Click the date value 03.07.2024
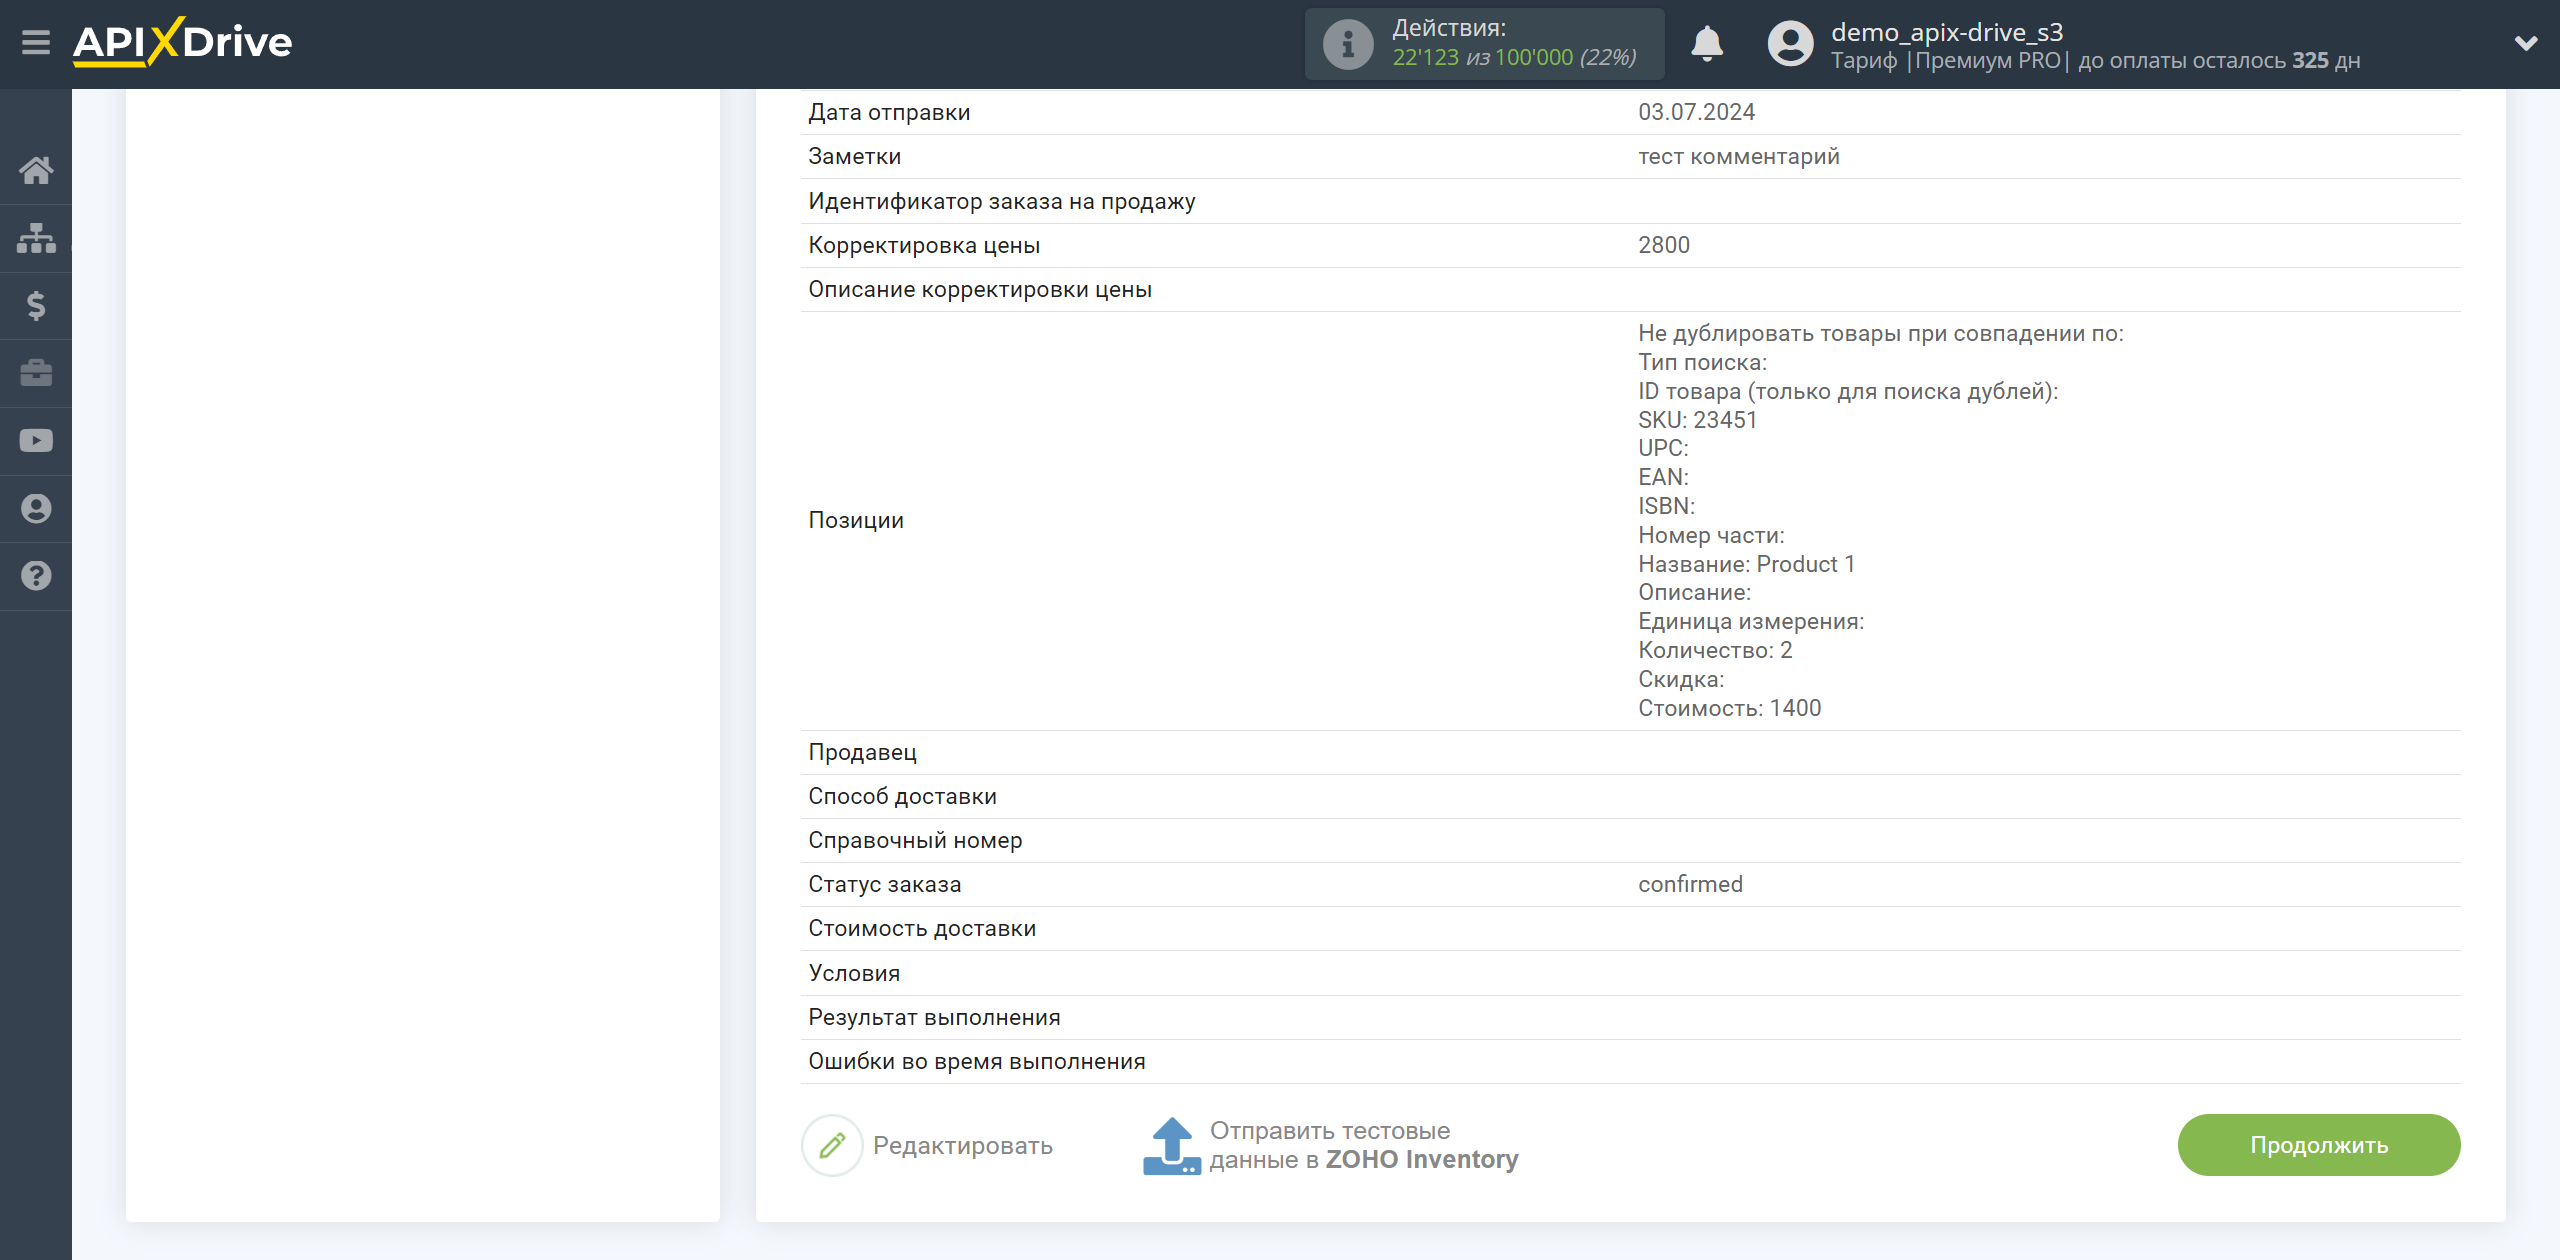The width and height of the screenshot is (2560, 1260). [1696, 112]
